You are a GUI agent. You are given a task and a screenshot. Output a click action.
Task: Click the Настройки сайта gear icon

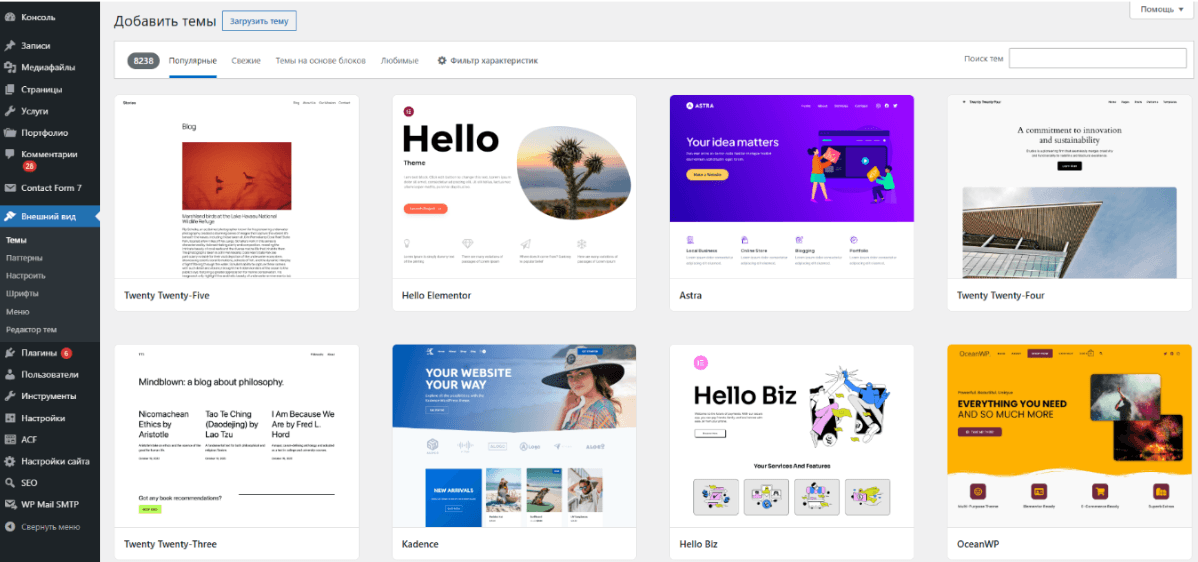(x=10, y=461)
